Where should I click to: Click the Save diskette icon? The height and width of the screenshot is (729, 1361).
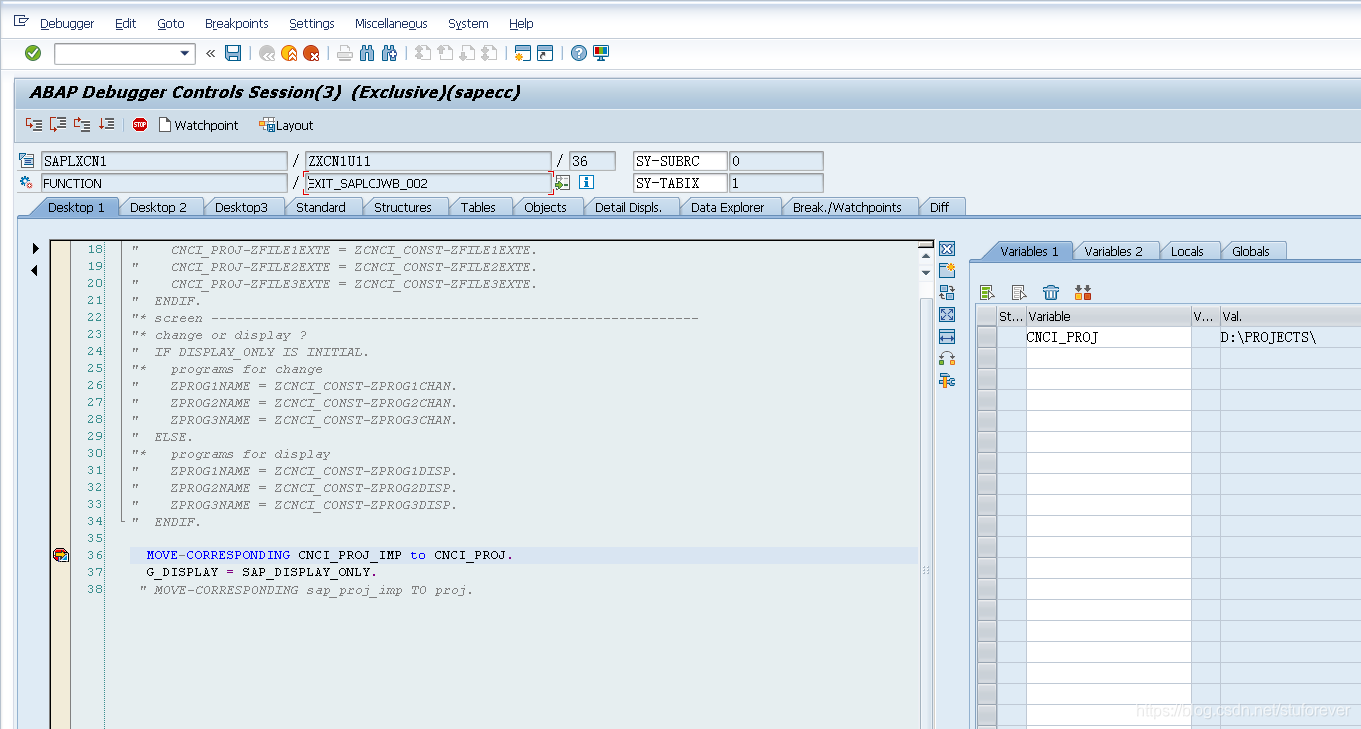(x=233, y=53)
